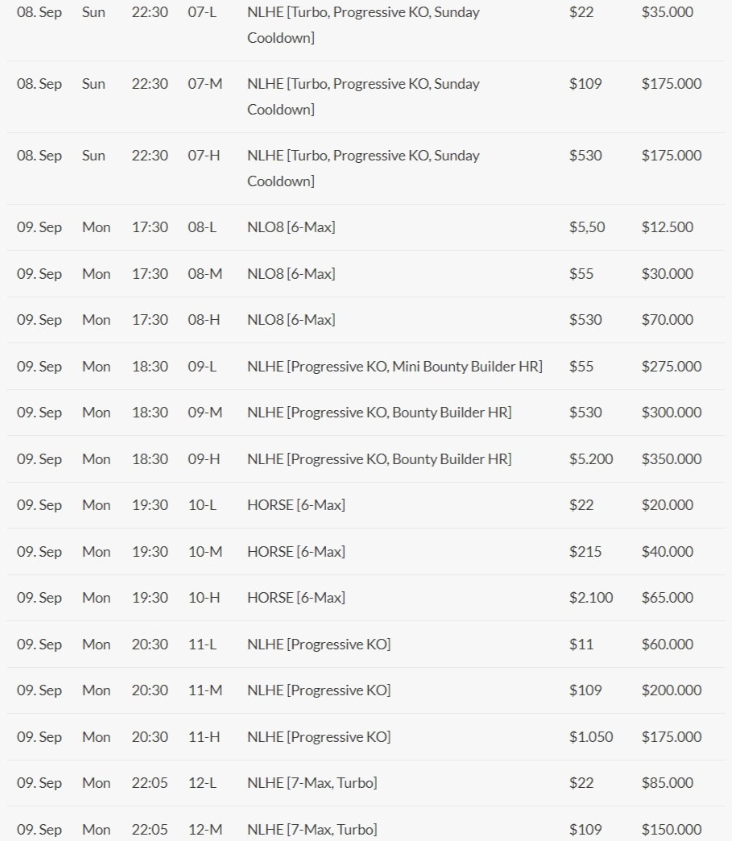
Task: Select event code 12-L
Action: coord(202,783)
